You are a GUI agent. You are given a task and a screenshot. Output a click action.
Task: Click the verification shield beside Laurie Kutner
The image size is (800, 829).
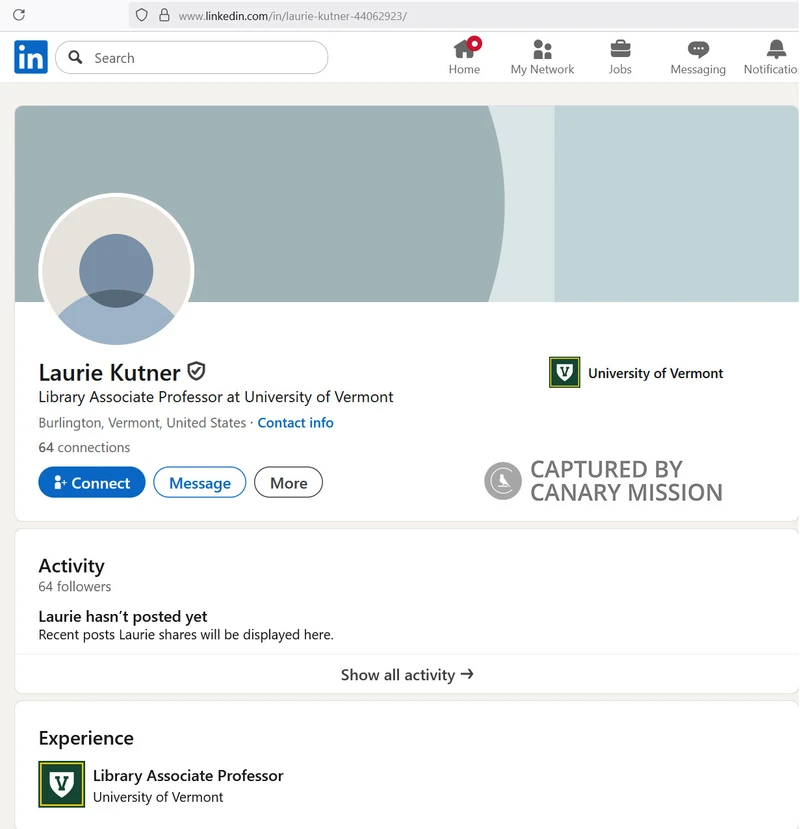tap(197, 371)
